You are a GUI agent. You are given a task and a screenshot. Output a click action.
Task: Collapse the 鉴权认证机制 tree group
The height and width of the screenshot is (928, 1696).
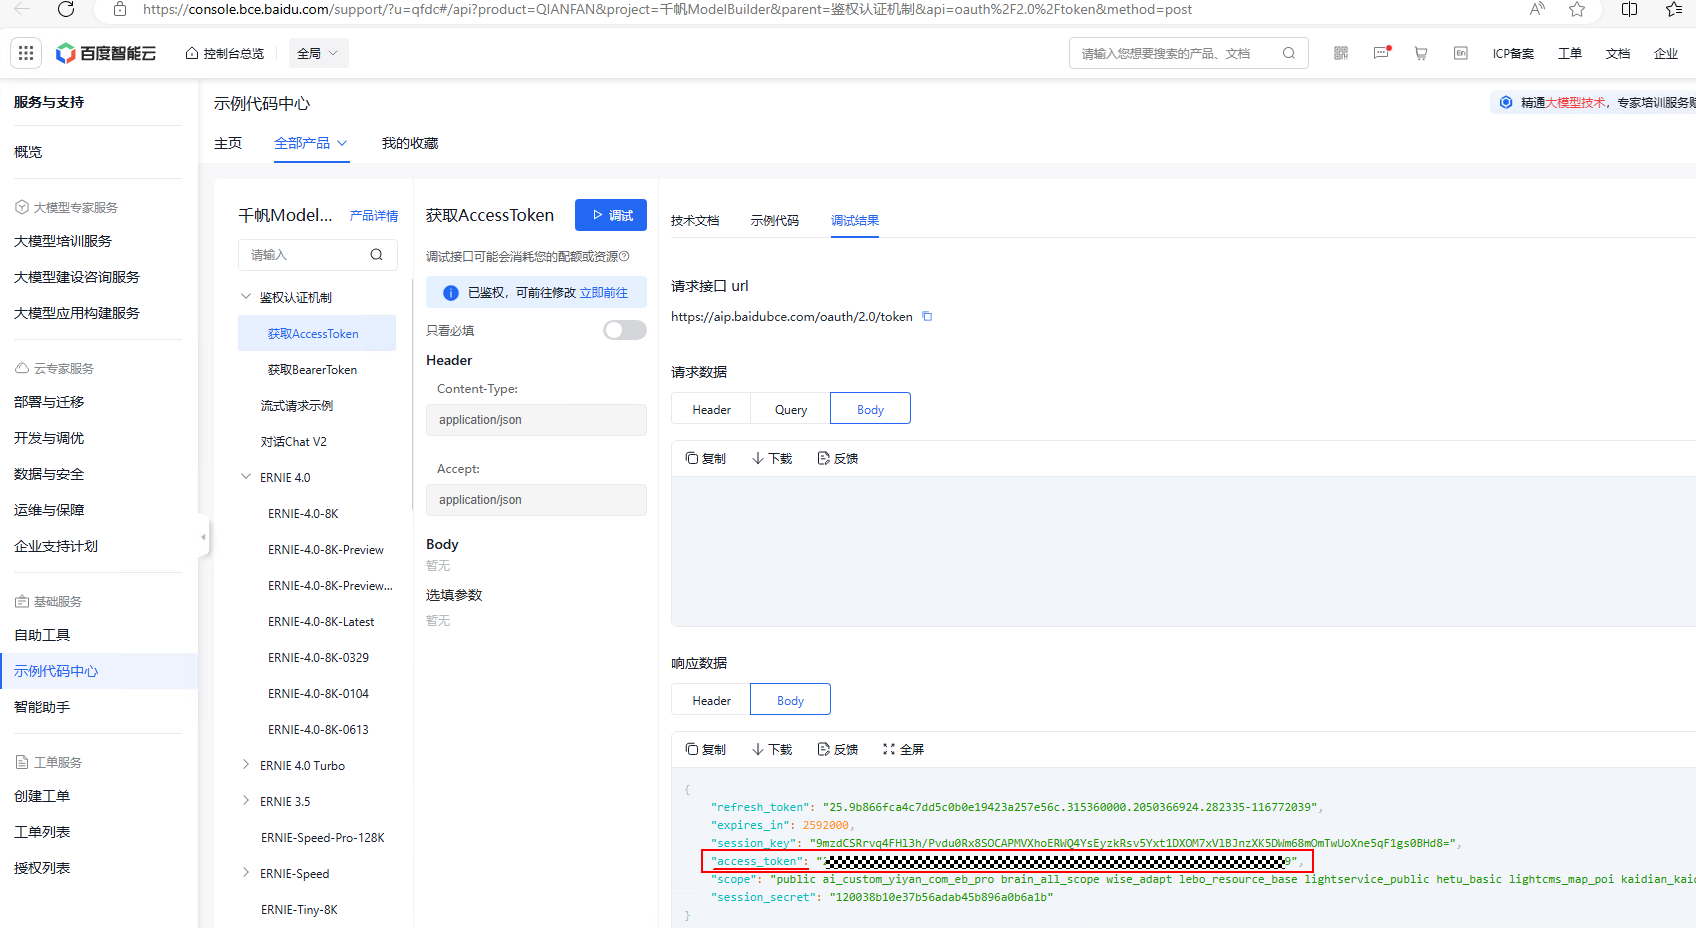(246, 297)
